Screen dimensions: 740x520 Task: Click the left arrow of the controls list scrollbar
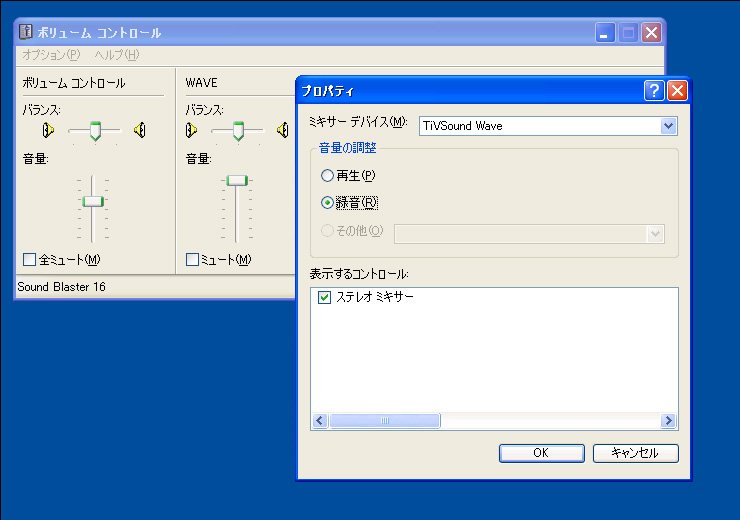(320, 420)
